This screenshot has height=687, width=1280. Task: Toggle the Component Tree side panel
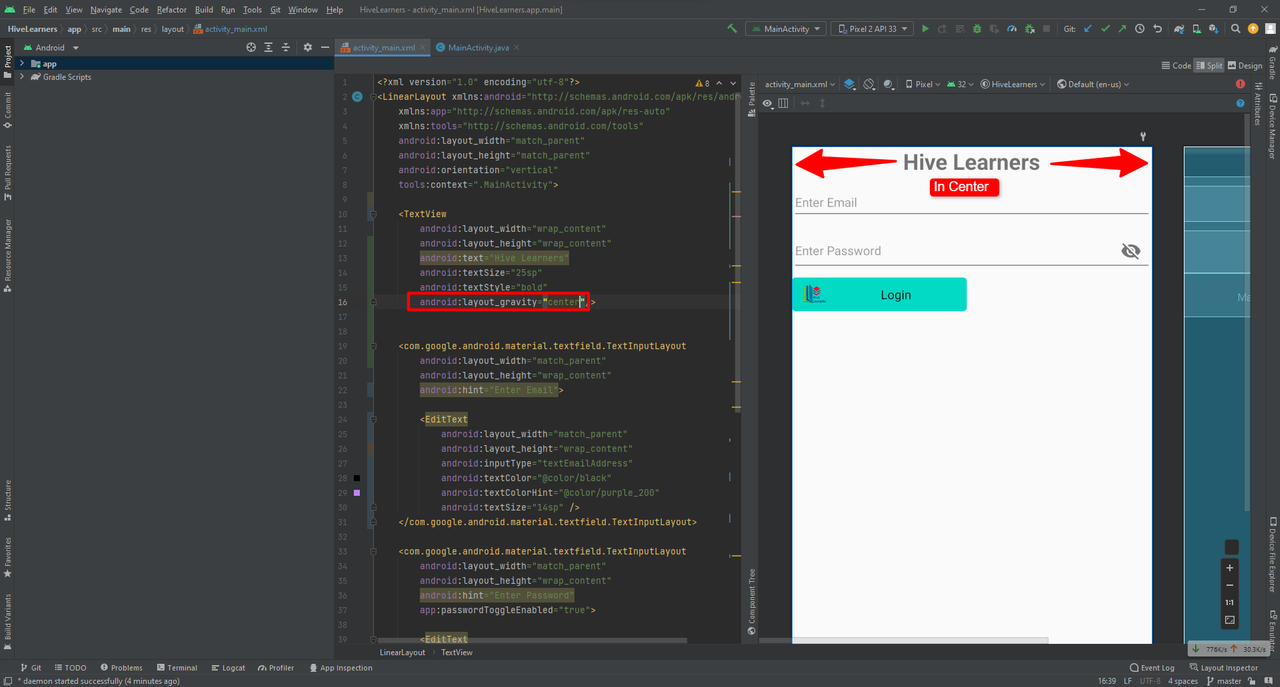point(752,602)
